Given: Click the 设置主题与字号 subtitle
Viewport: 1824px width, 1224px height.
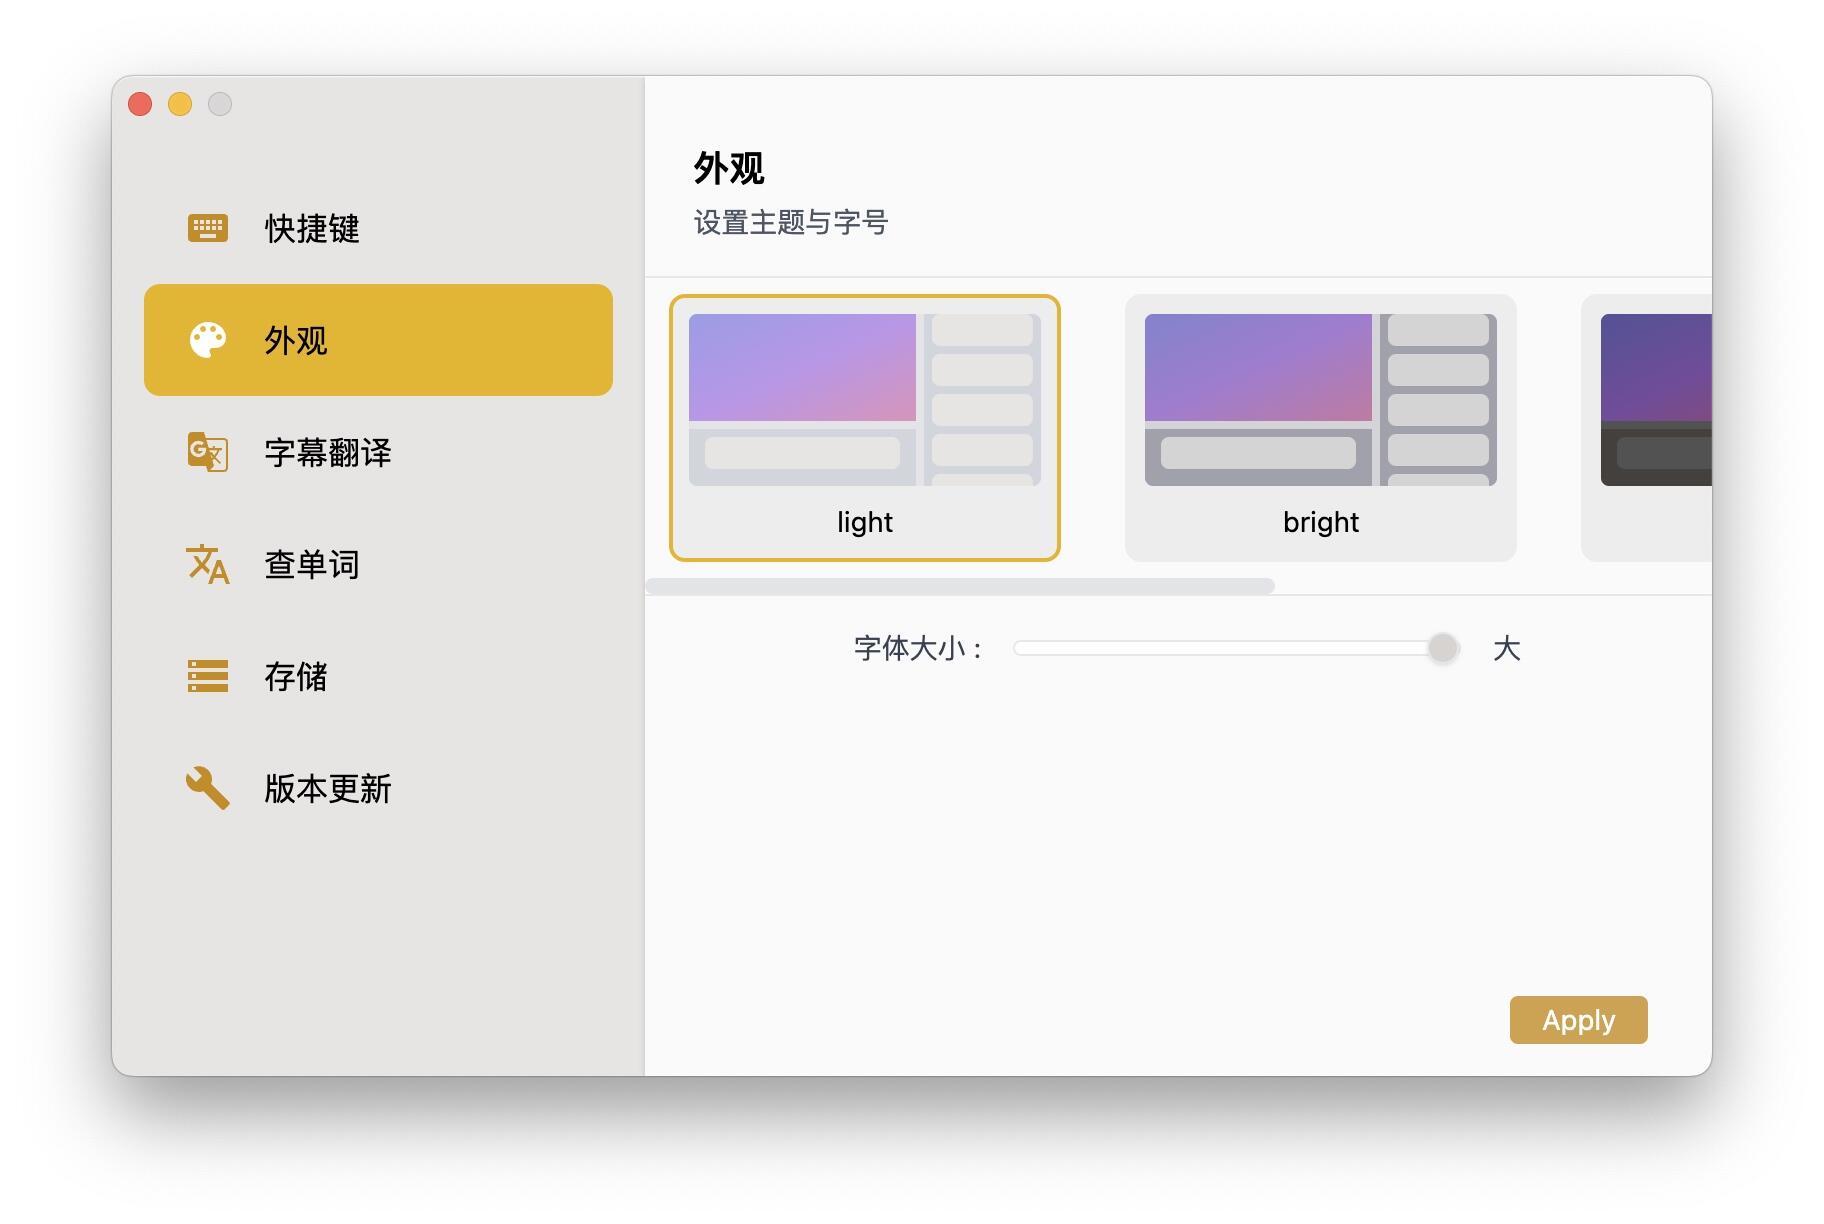Looking at the screenshot, I should coord(791,222).
